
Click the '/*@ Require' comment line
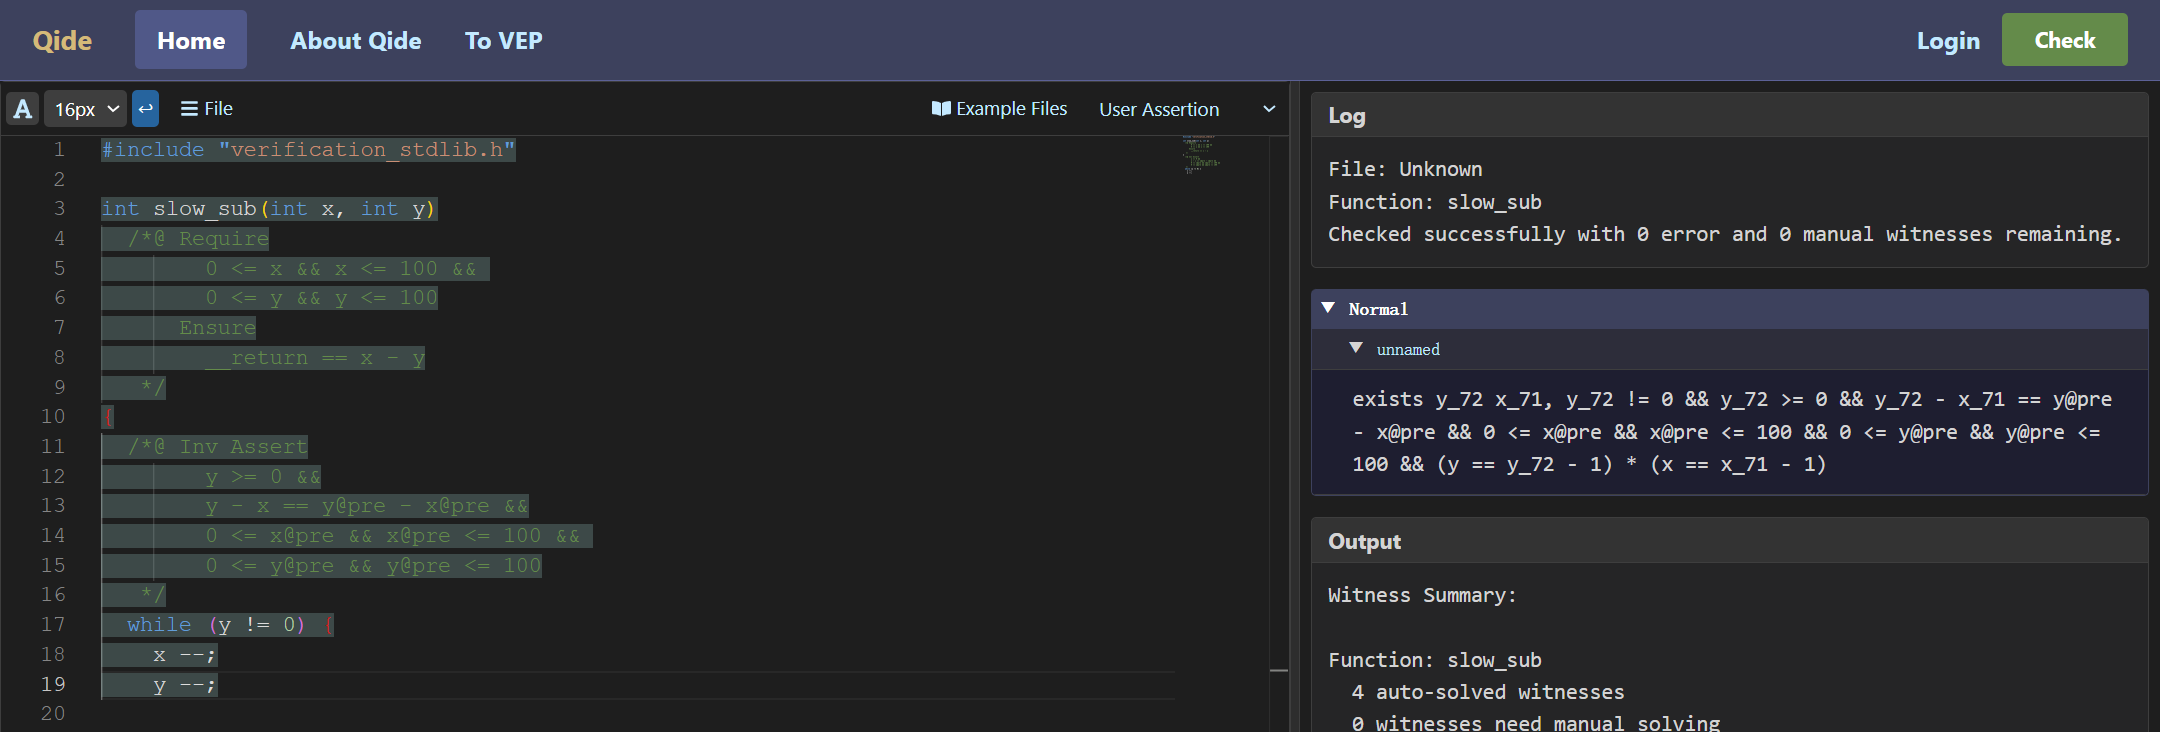[198, 239]
